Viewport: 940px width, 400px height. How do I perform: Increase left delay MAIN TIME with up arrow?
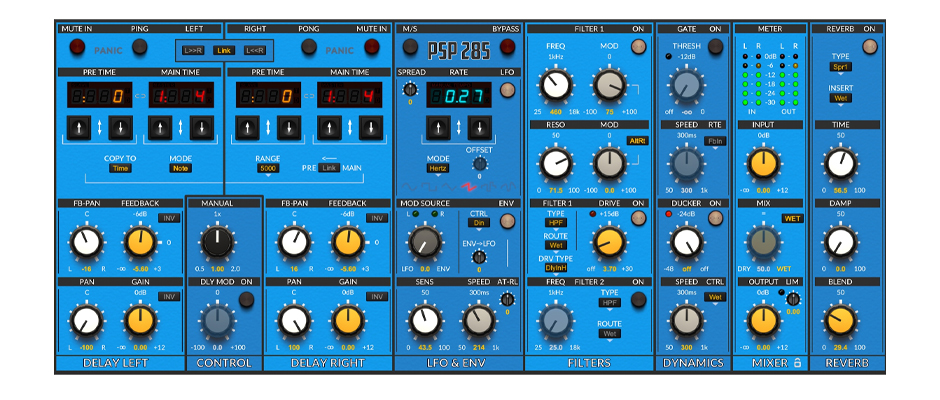(x=160, y=128)
